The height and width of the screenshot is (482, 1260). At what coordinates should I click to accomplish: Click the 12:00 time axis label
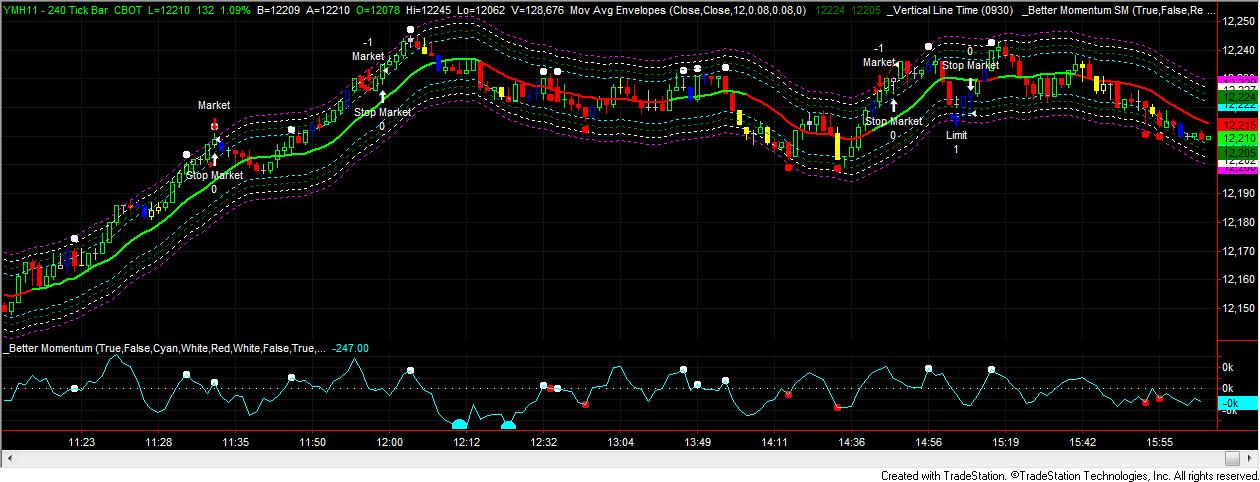coord(389,441)
